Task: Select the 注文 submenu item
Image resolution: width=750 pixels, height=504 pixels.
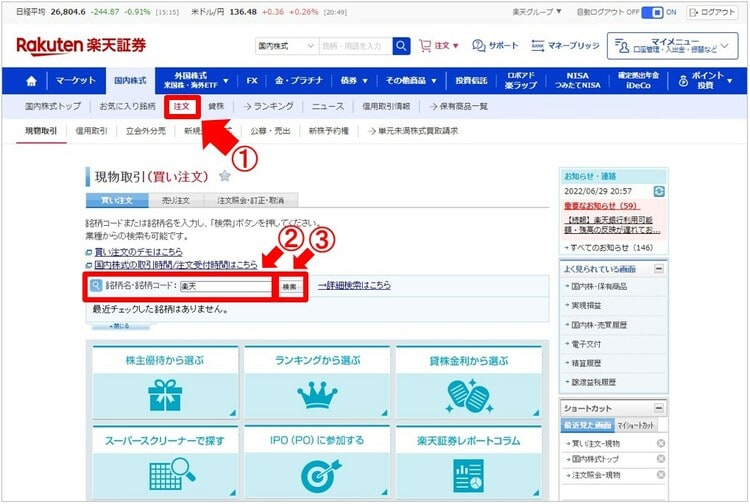Action: click(181, 106)
